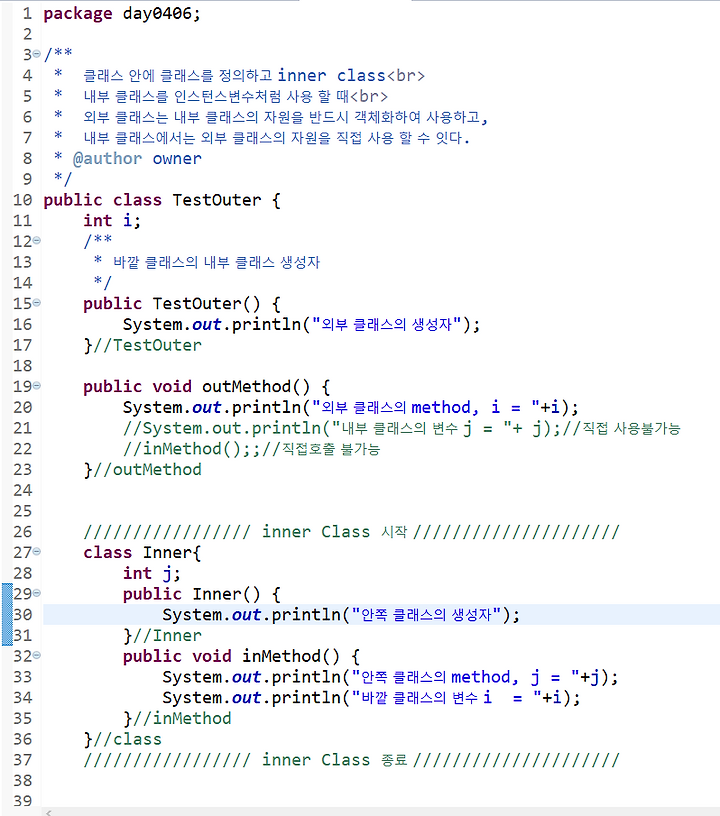The width and height of the screenshot is (720, 816).
Task: Click the '}//inMethod' closing line
Action: [x=177, y=719]
